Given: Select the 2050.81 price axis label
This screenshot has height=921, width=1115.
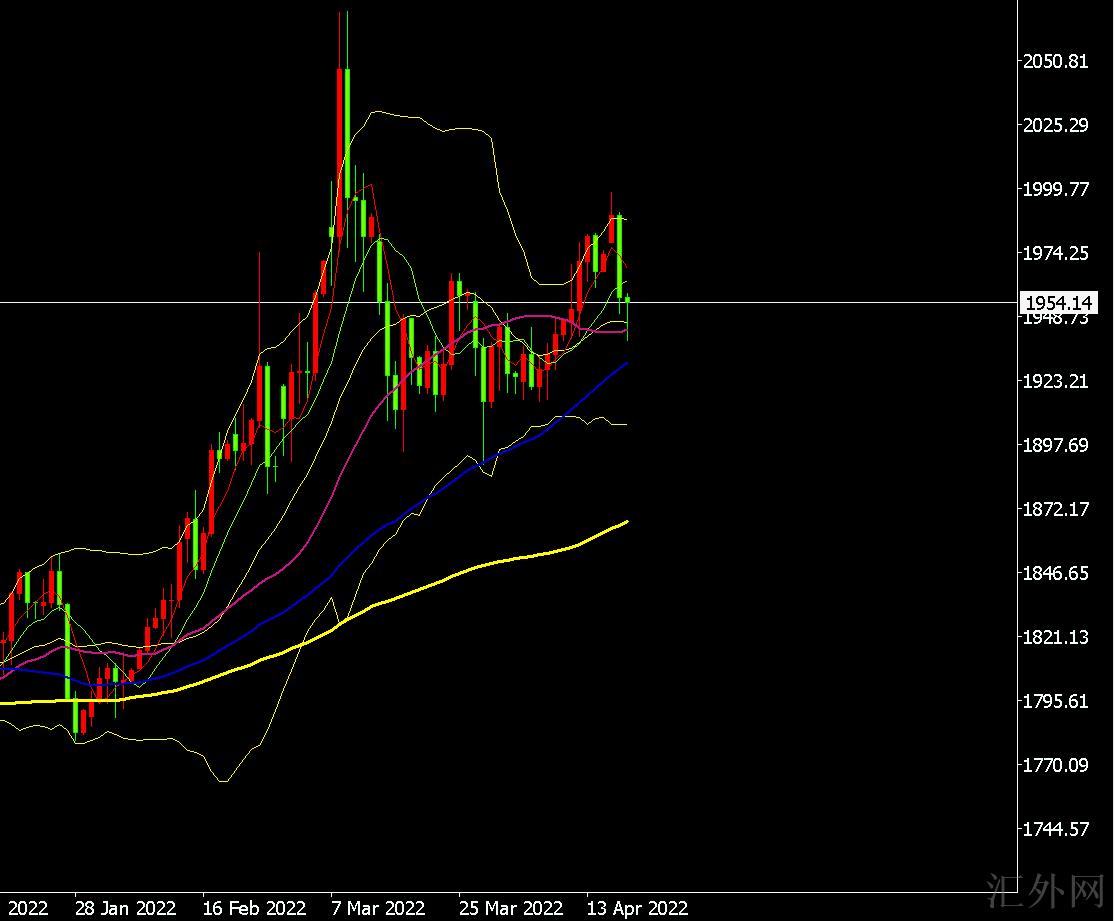Looking at the screenshot, I should (x=1054, y=61).
